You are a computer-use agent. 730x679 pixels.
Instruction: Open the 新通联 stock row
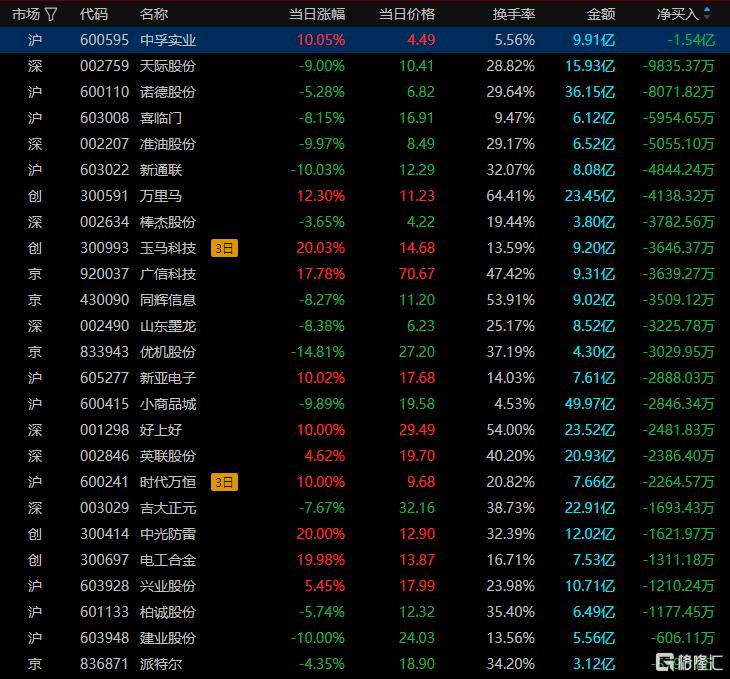point(365,170)
